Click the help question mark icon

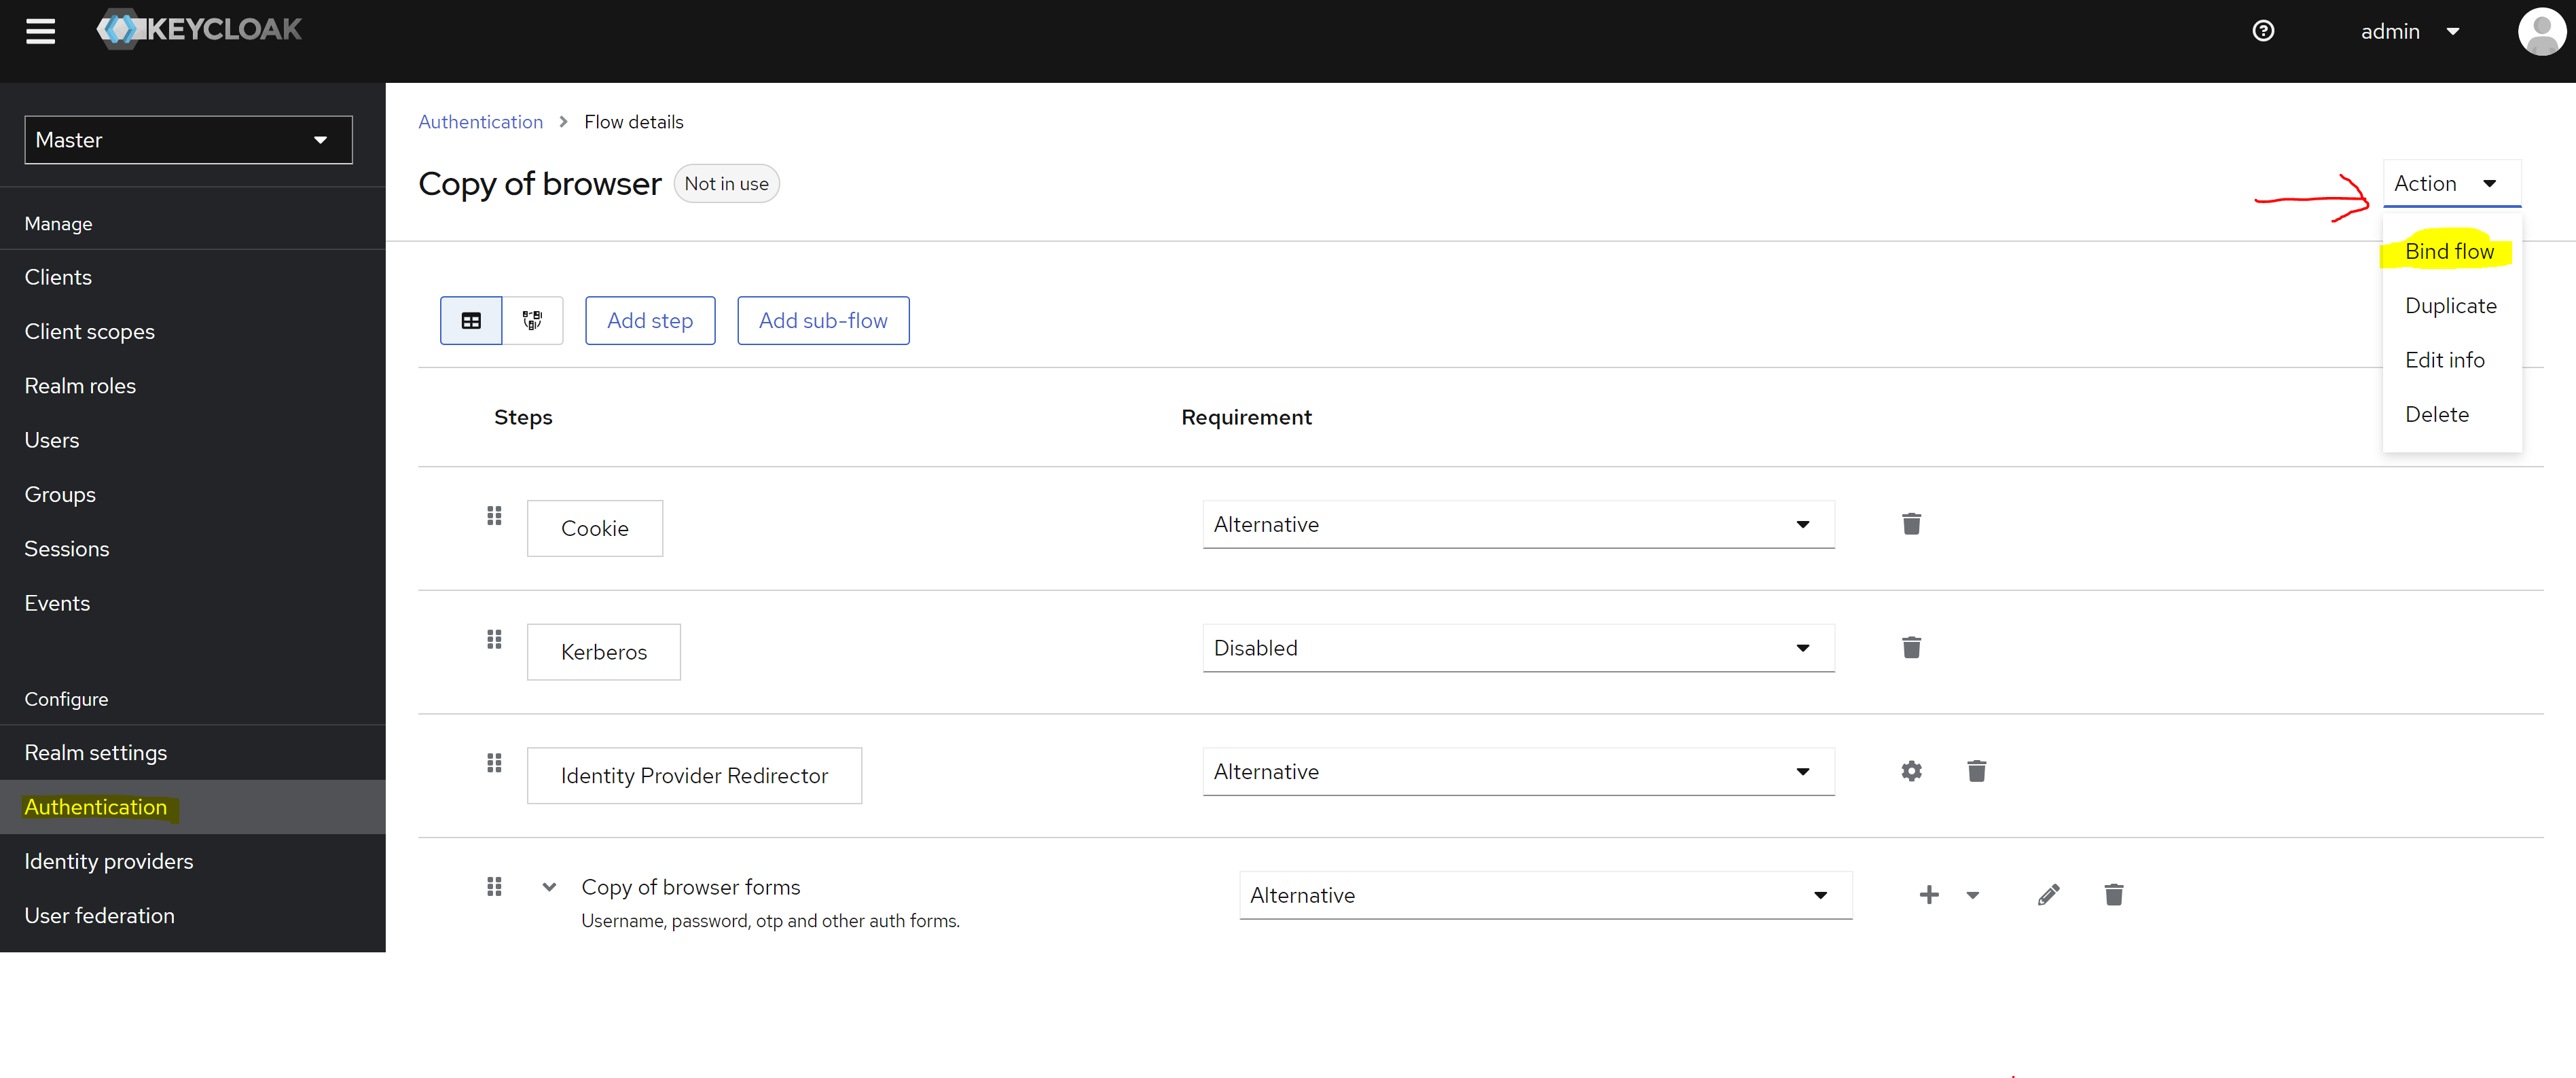(x=2263, y=31)
